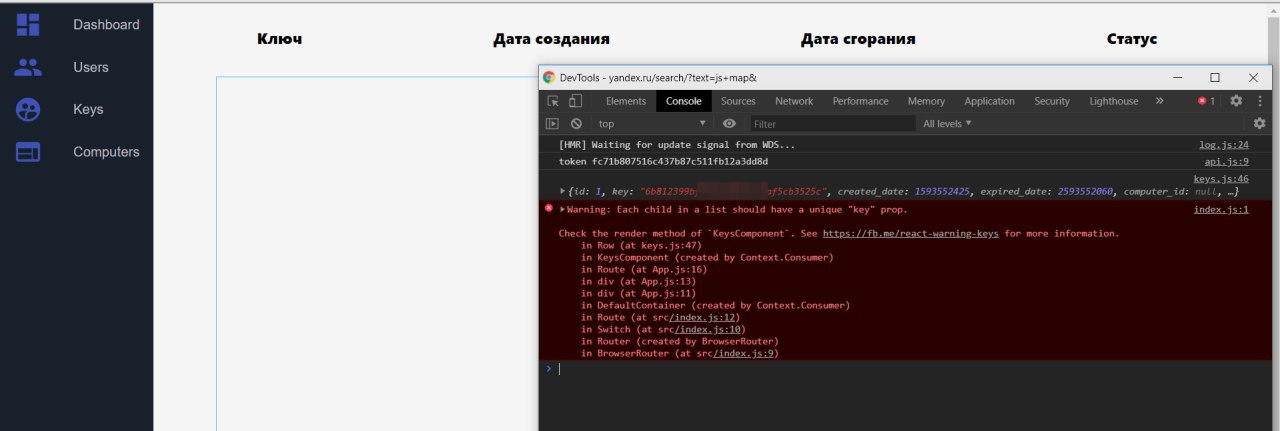Image resolution: width=1280 pixels, height=431 pixels.
Task: Open the Sources tab
Action: click(x=738, y=101)
